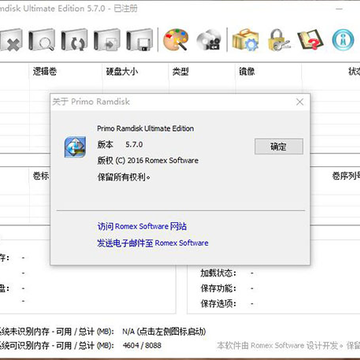The image size is (360, 360).
Task: Click N/A (点击左侧图标启动) text
Action: [x=164, y=331]
